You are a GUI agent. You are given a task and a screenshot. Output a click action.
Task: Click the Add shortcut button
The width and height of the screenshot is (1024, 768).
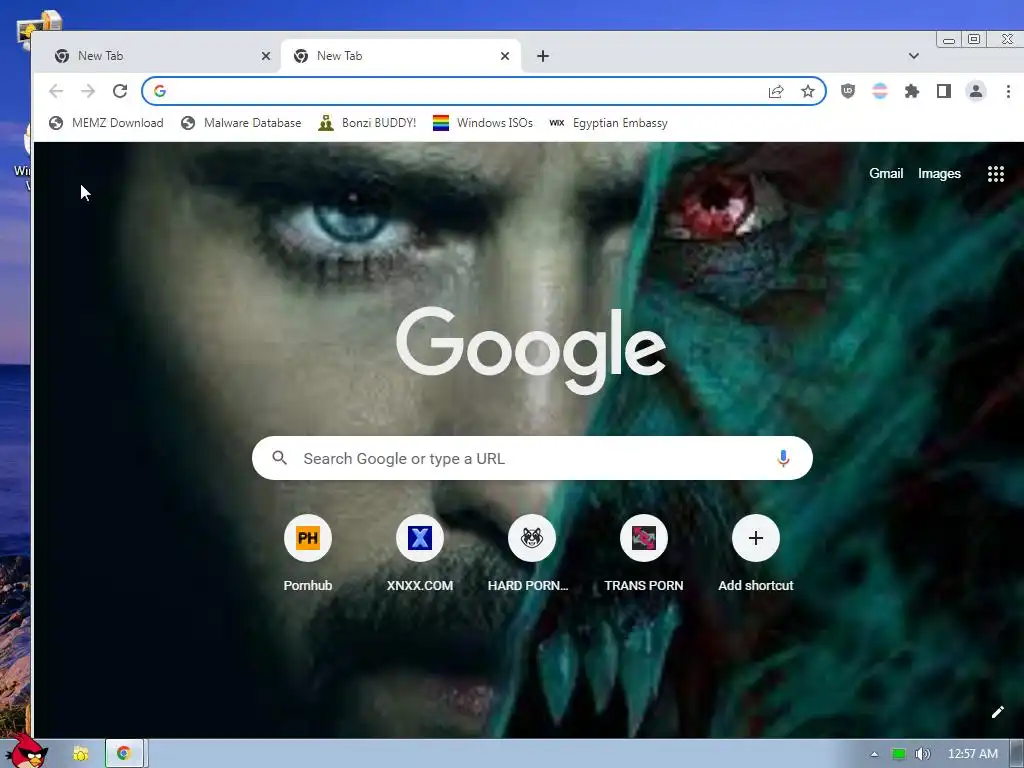click(x=756, y=552)
